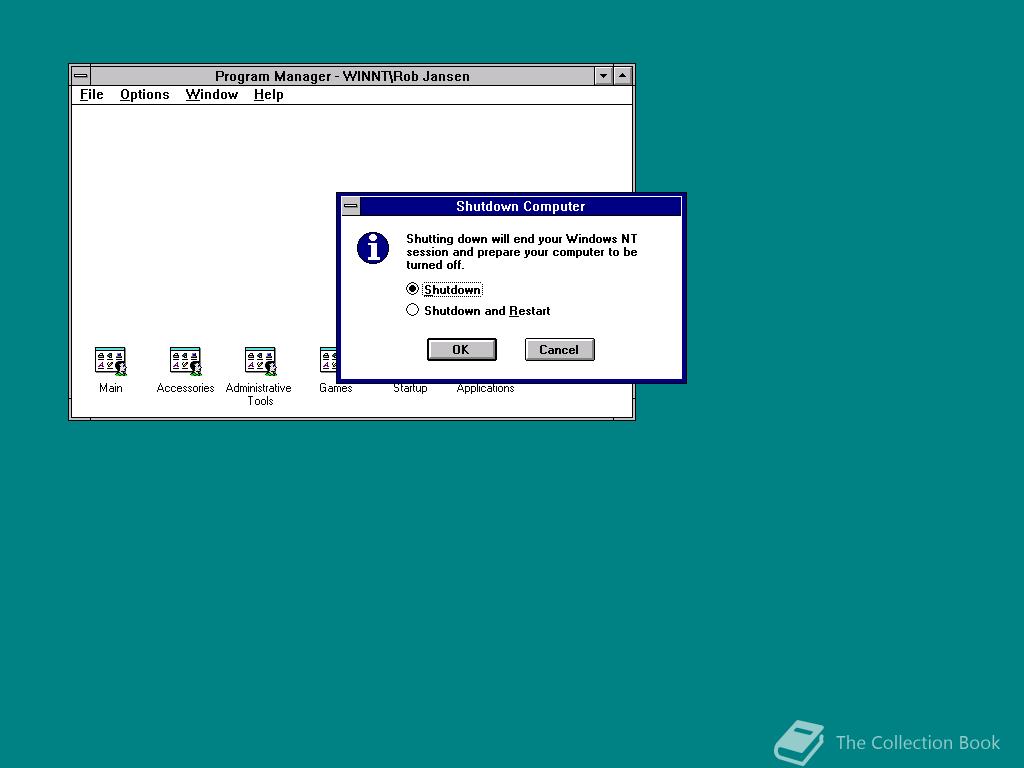Open the Main program group icon
The width and height of the screenshot is (1024, 768).
110,361
